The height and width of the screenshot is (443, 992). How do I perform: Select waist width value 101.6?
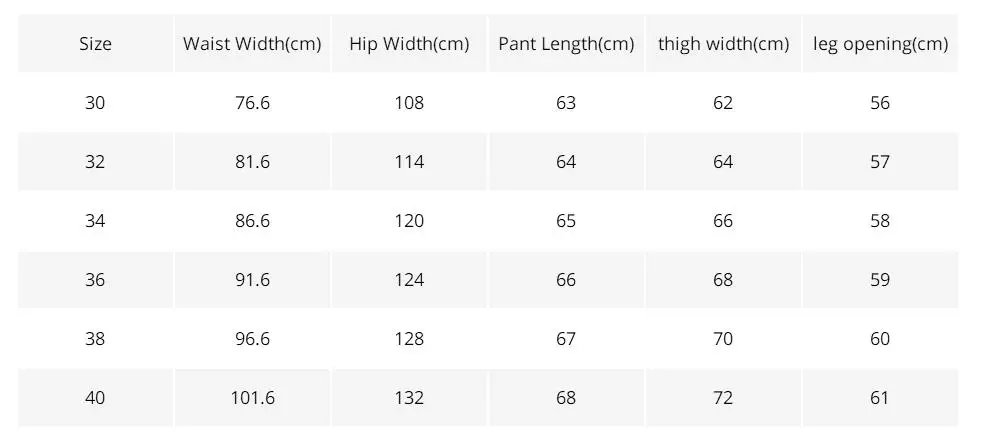coord(252,397)
